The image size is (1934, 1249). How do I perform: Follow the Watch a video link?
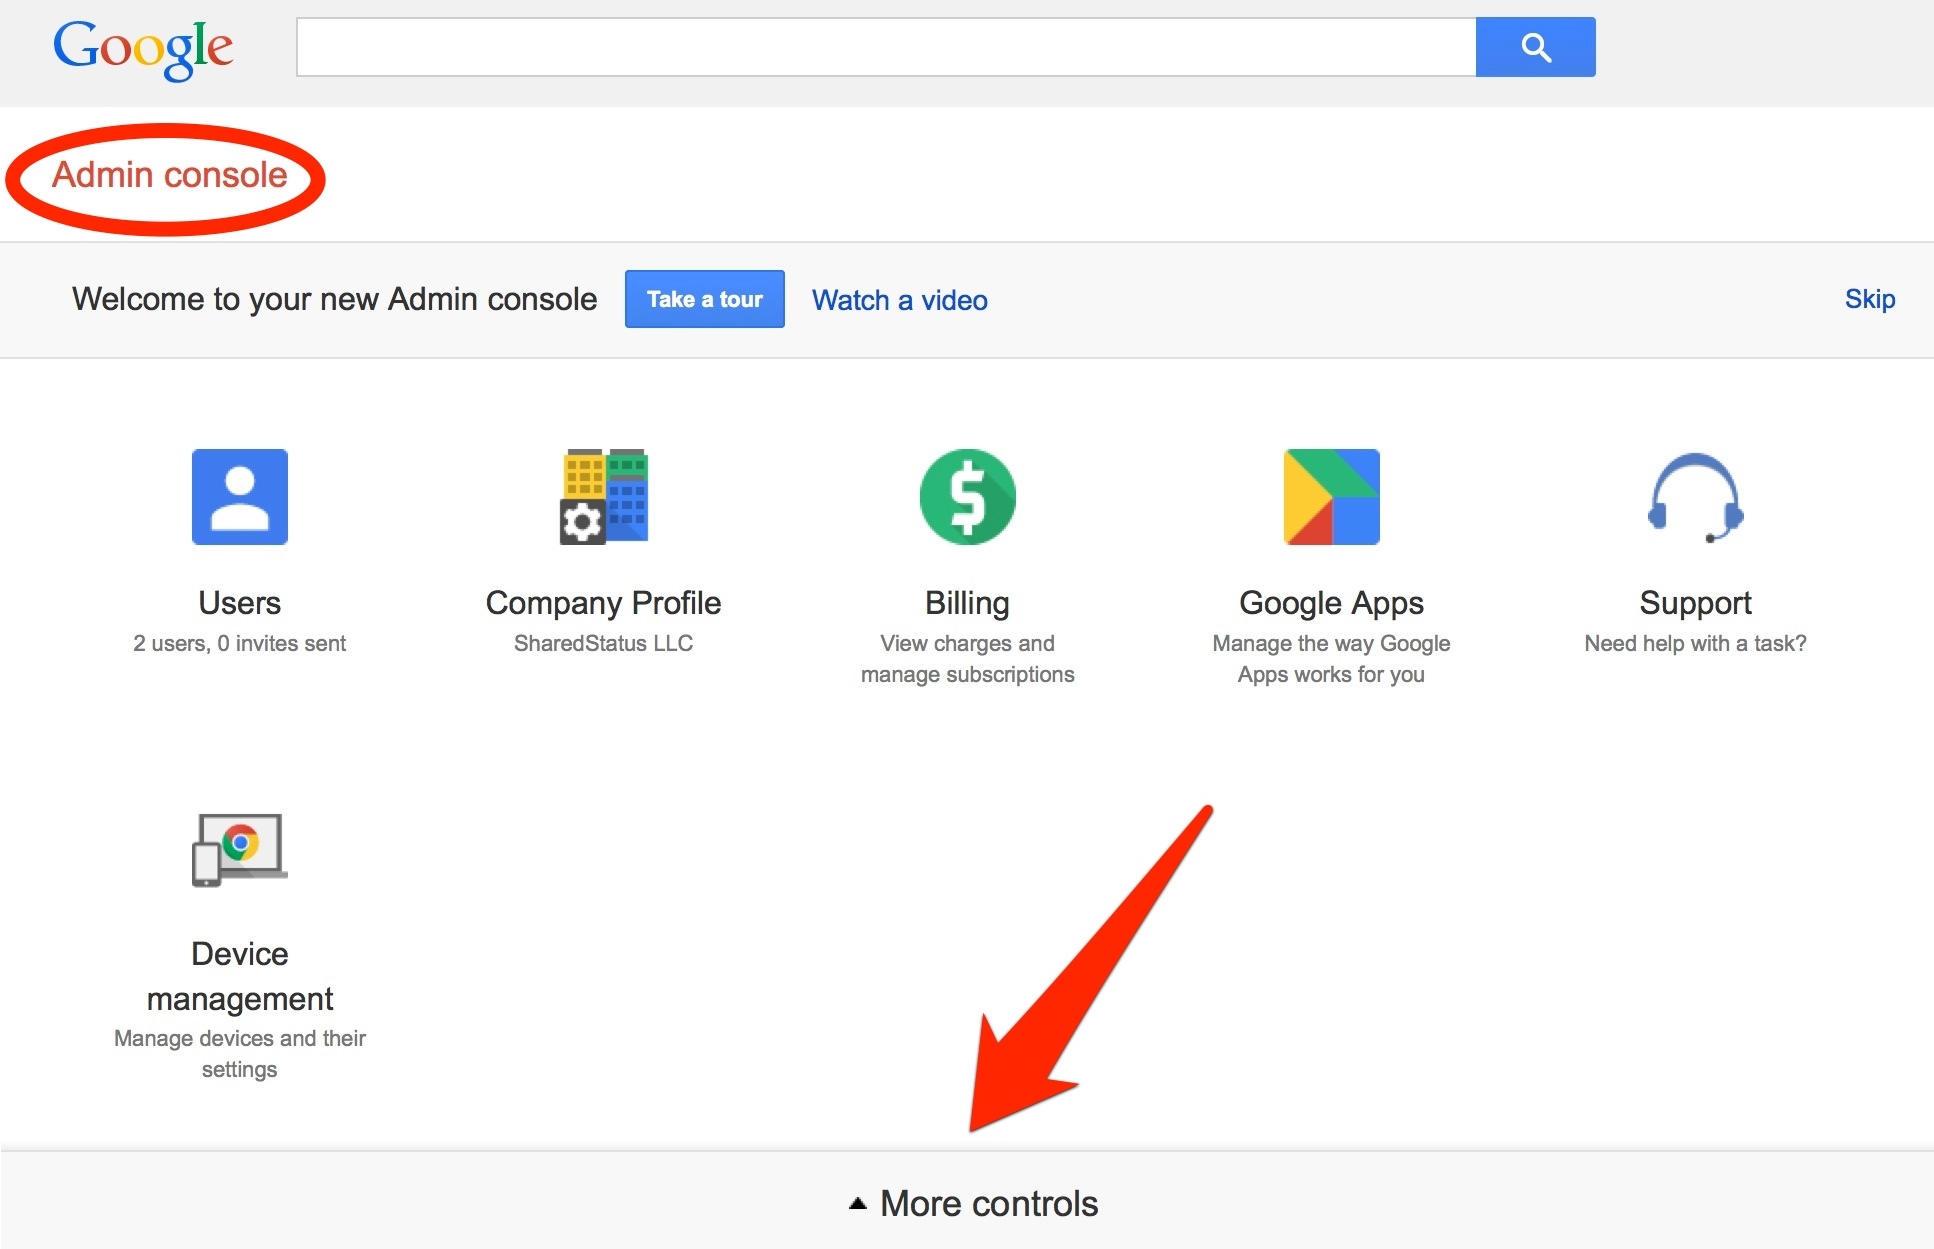(x=900, y=300)
